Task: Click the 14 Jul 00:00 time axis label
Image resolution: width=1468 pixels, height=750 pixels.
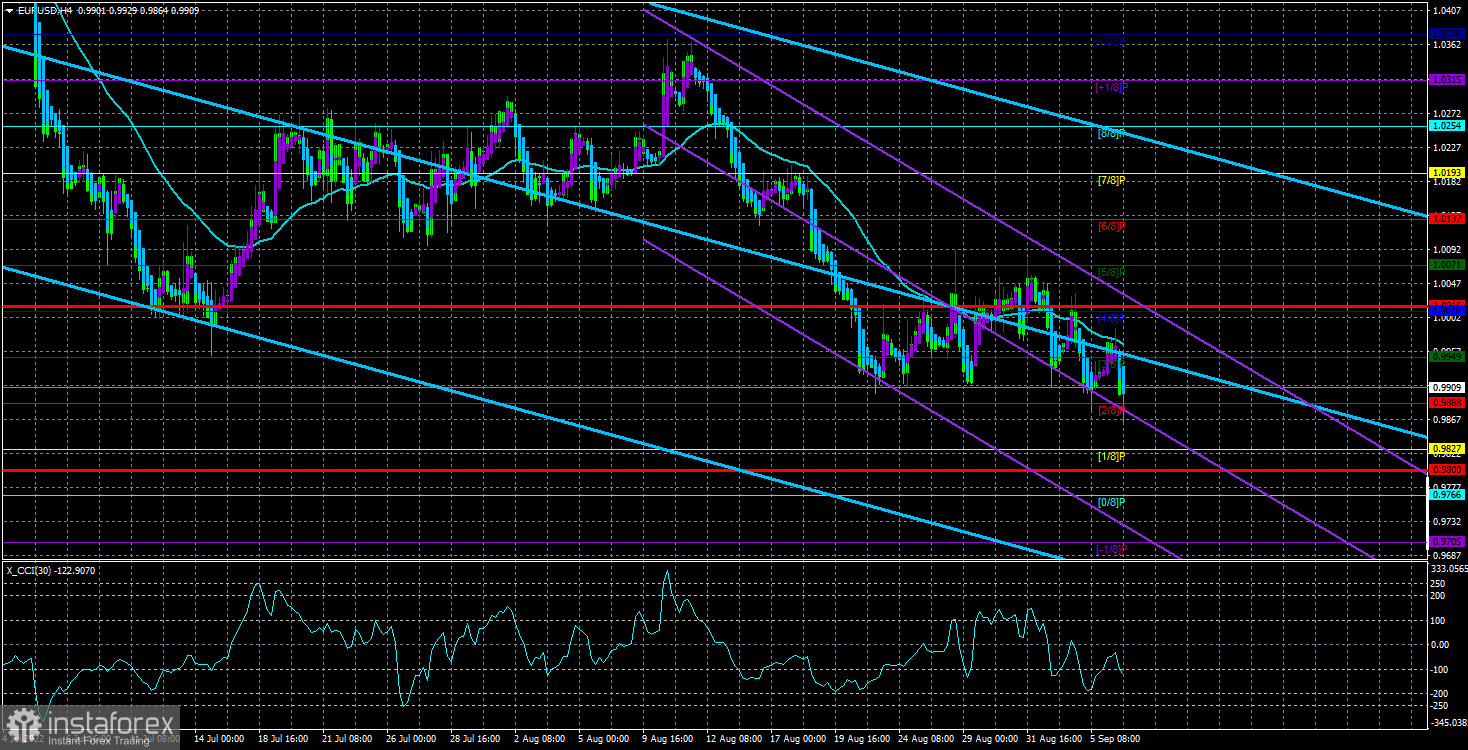Action: (220, 739)
